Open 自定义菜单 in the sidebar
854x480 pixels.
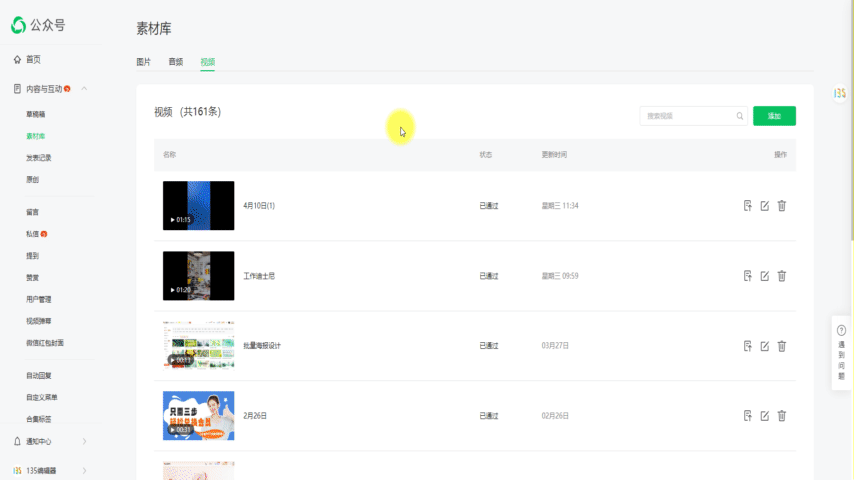coord(42,397)
